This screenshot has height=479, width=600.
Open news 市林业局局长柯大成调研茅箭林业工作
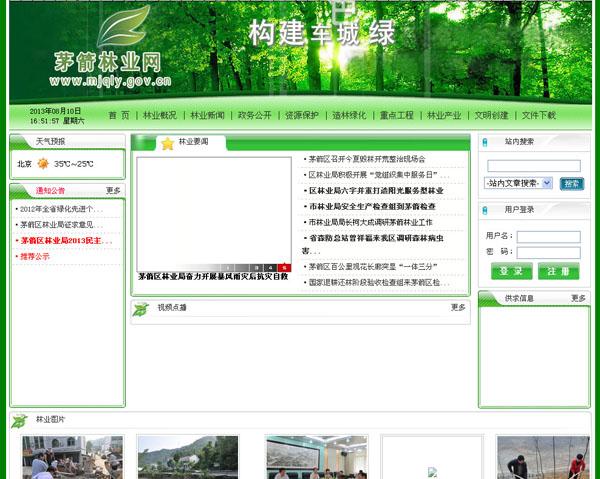click(370, 222)
